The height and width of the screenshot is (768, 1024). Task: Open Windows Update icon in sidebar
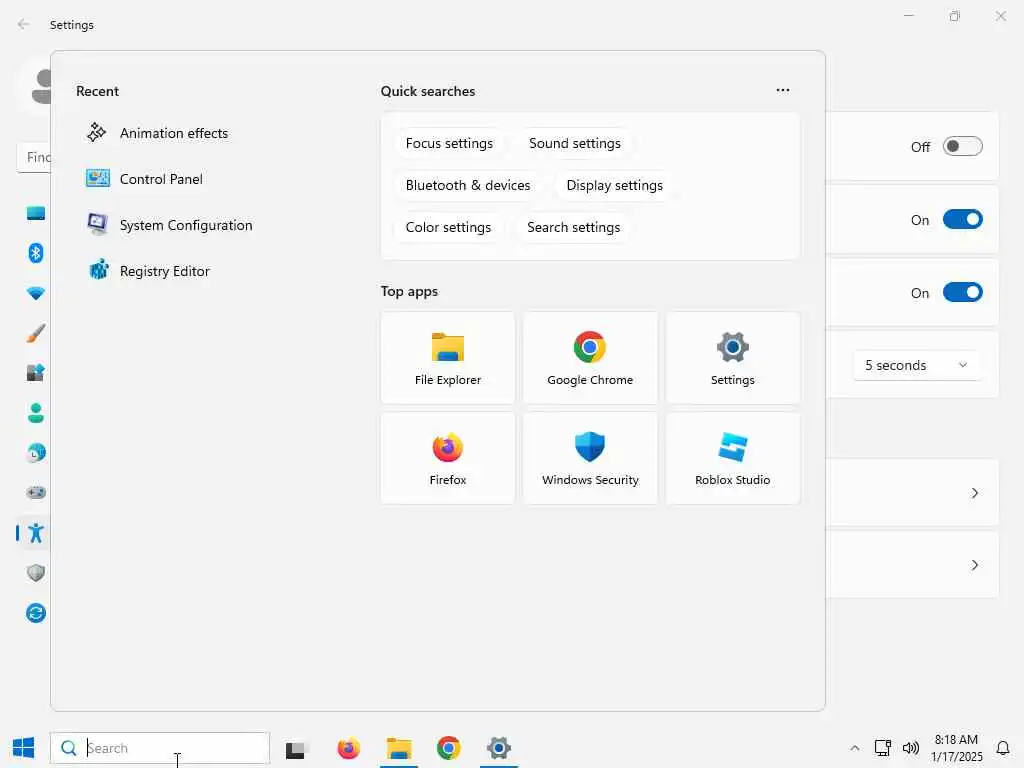point(36,613)
